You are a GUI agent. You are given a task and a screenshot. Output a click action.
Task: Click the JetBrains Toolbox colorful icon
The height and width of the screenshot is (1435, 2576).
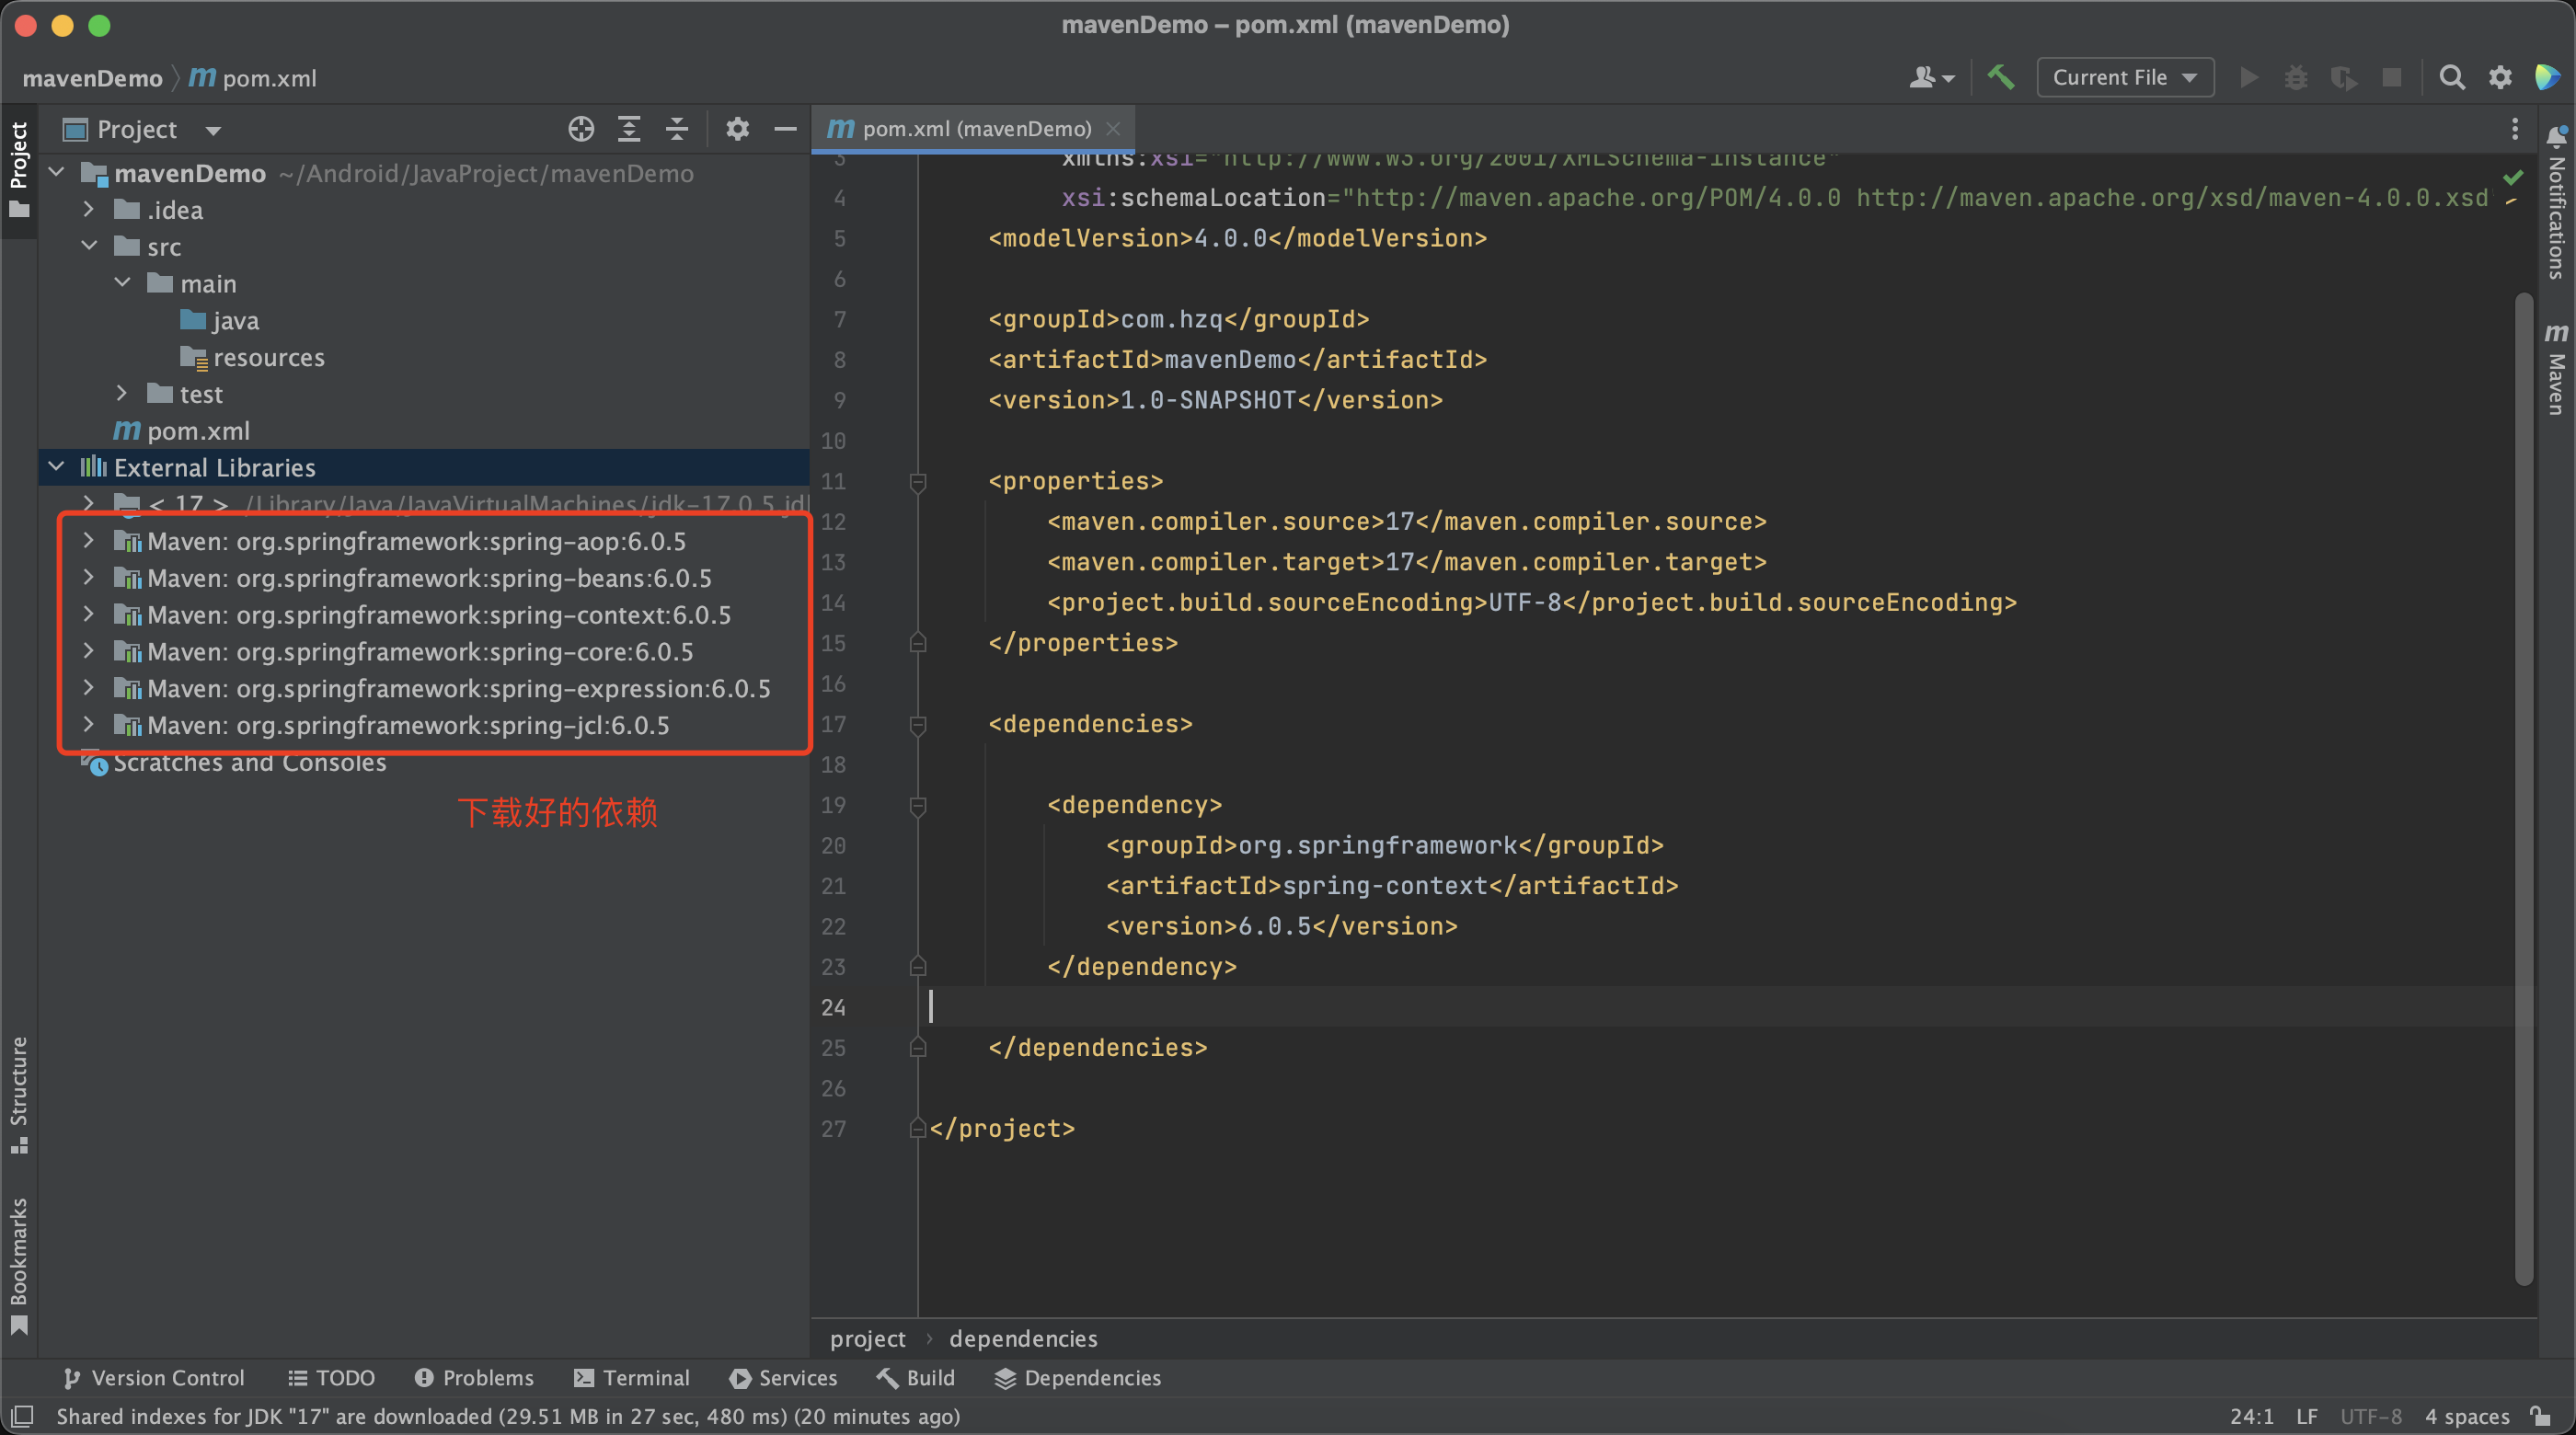[2547, 77]
